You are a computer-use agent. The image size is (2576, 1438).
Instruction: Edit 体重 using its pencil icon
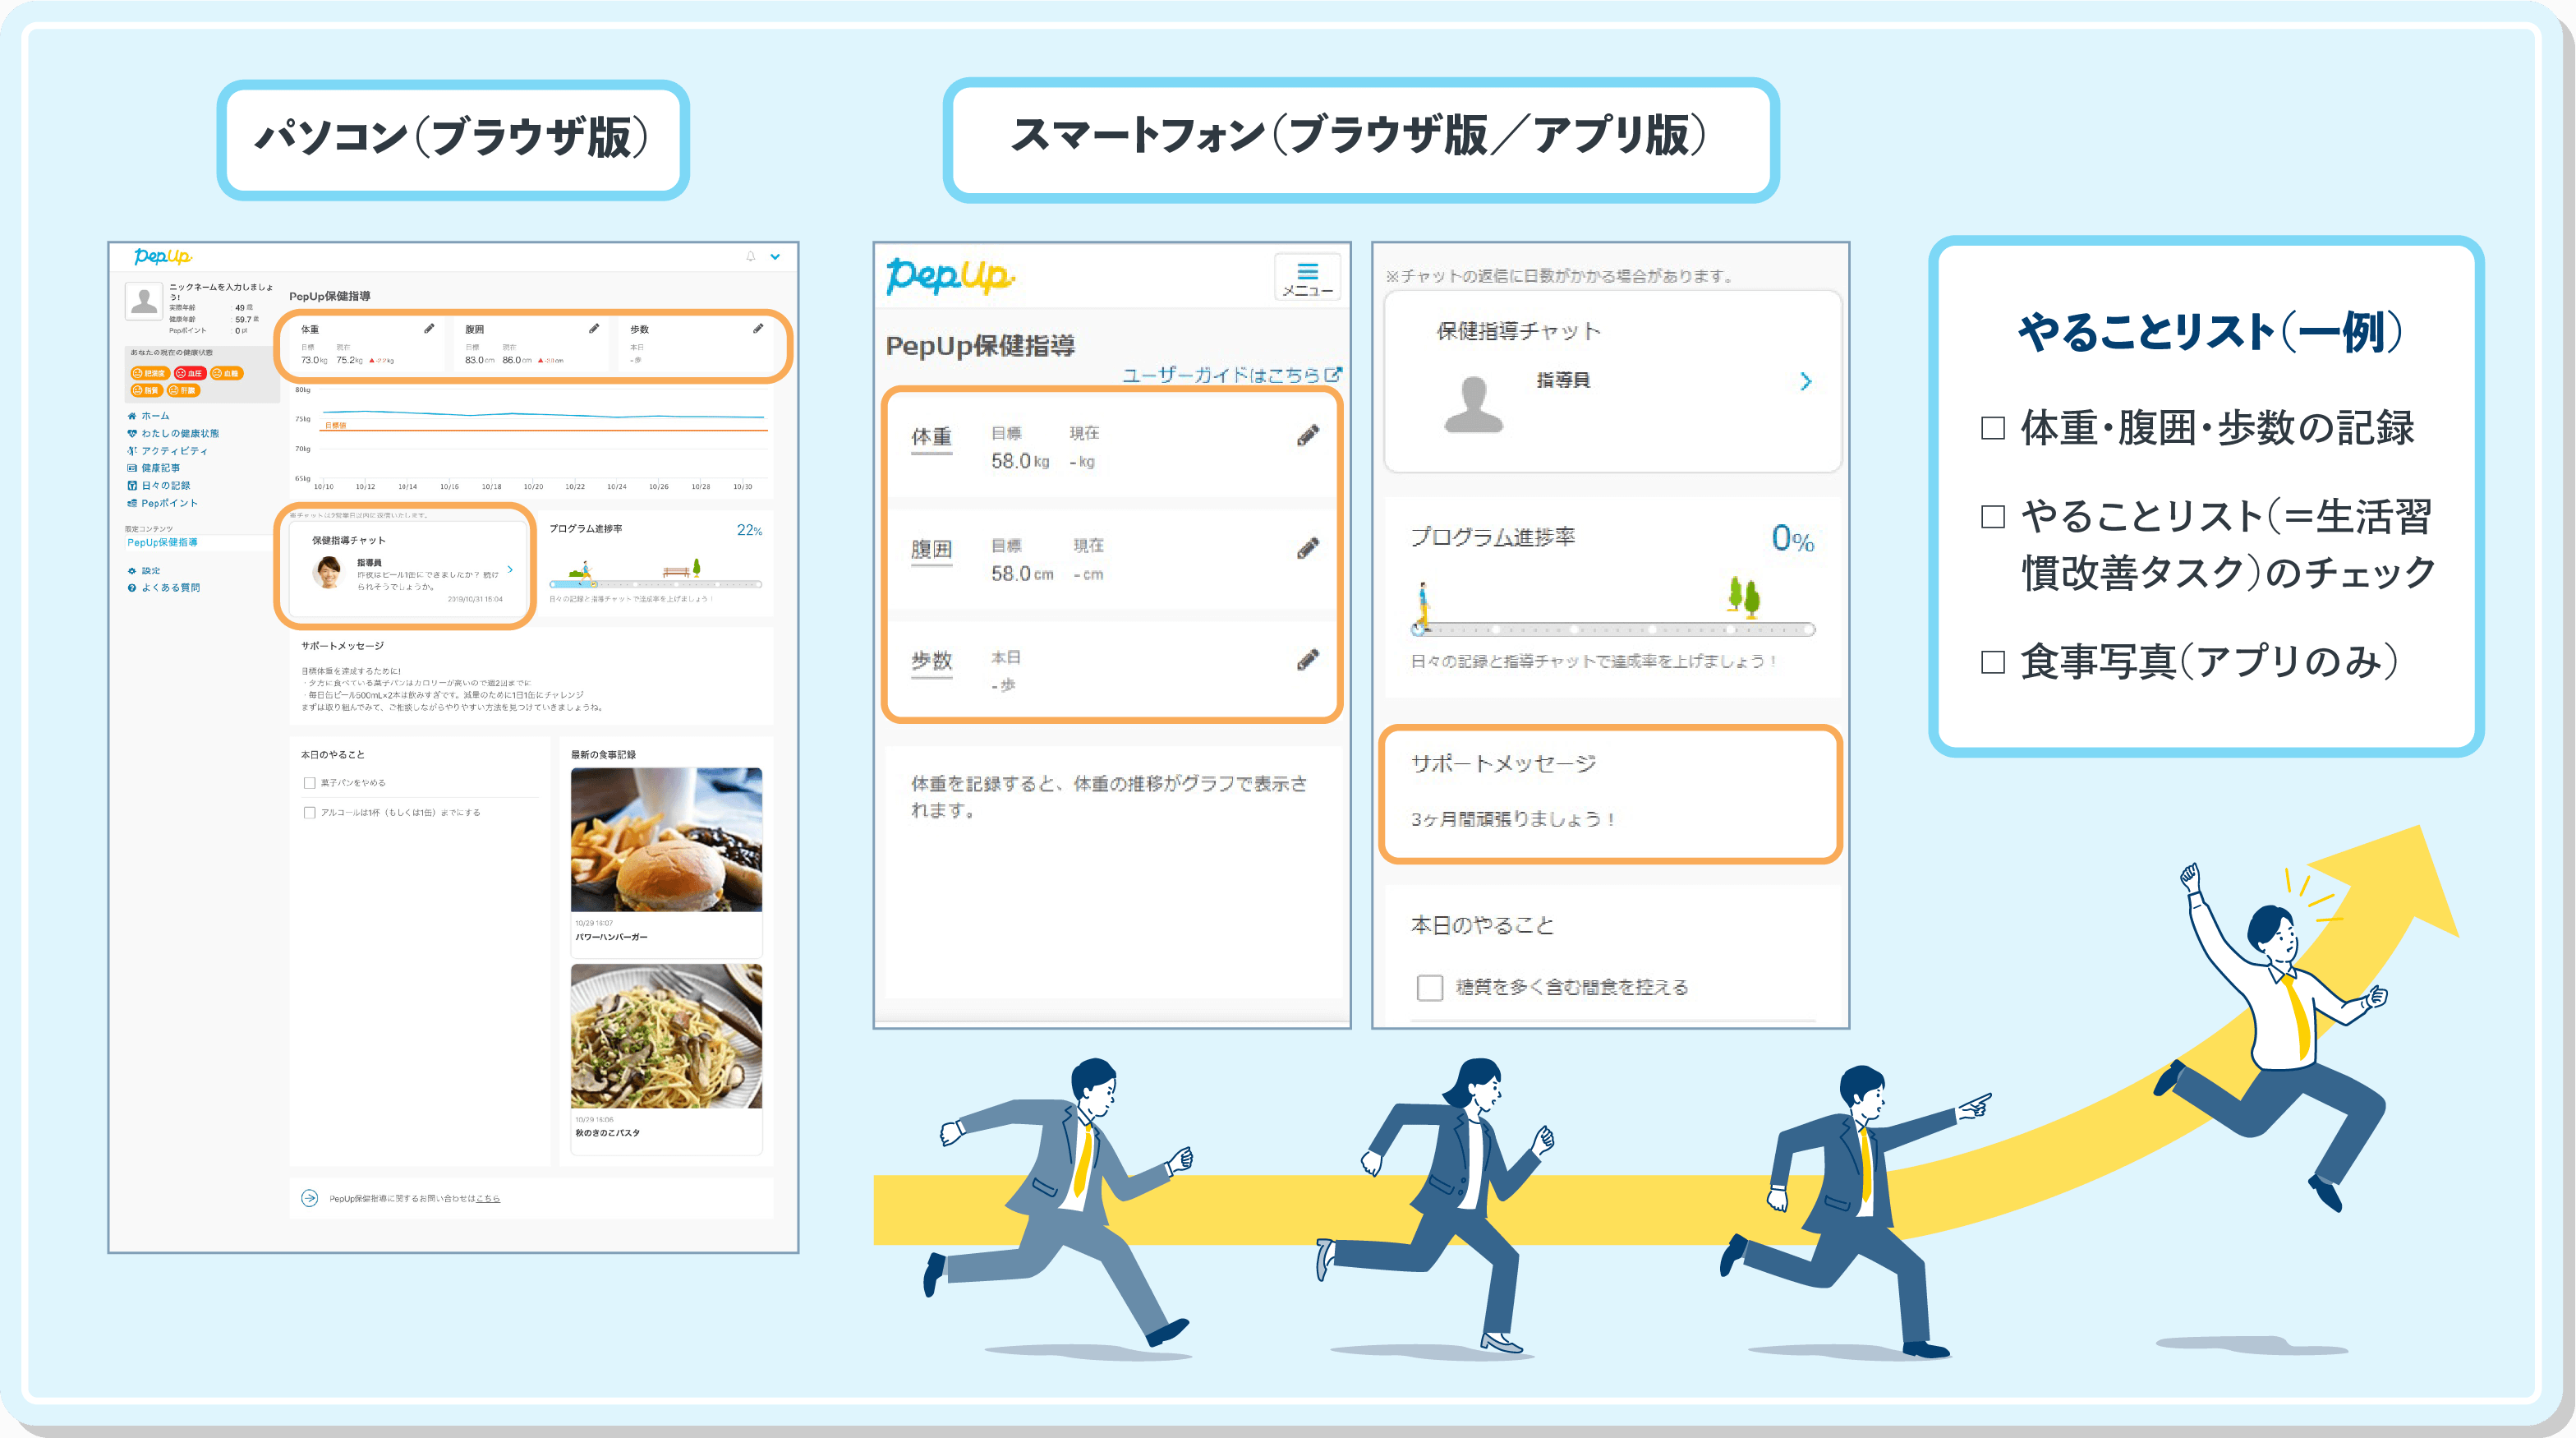click(x=430, y=329)
